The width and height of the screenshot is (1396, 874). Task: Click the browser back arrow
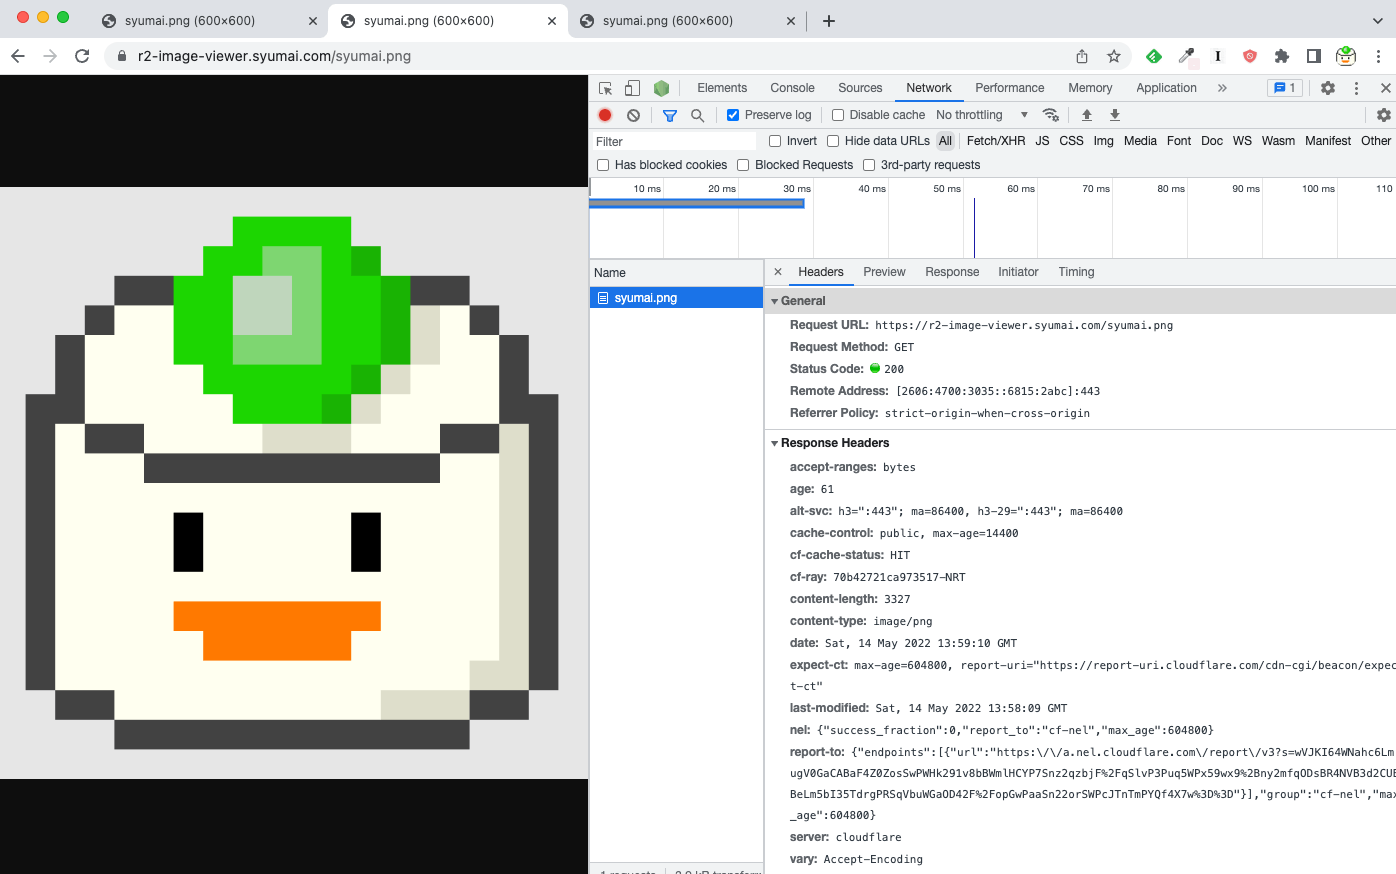click(x=18, y=56)
